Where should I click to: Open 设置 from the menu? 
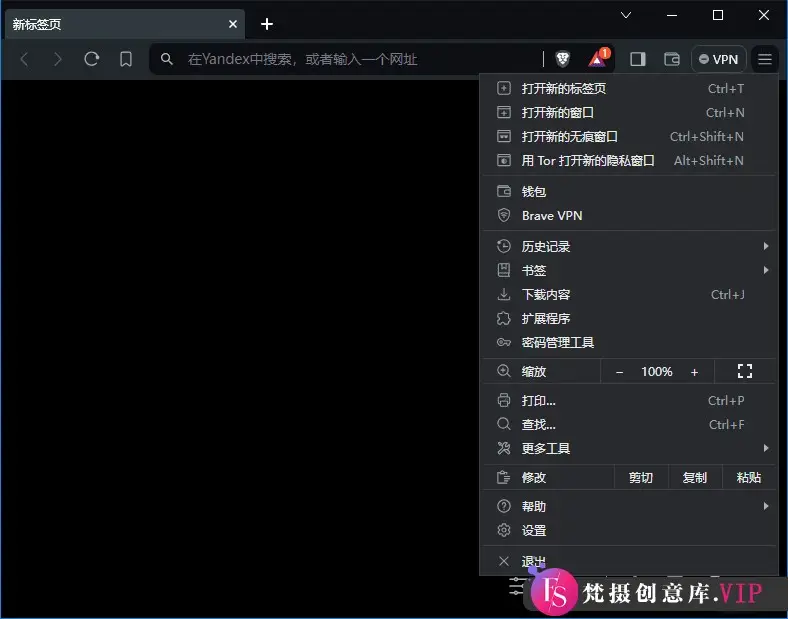click(x=629, y=530)
